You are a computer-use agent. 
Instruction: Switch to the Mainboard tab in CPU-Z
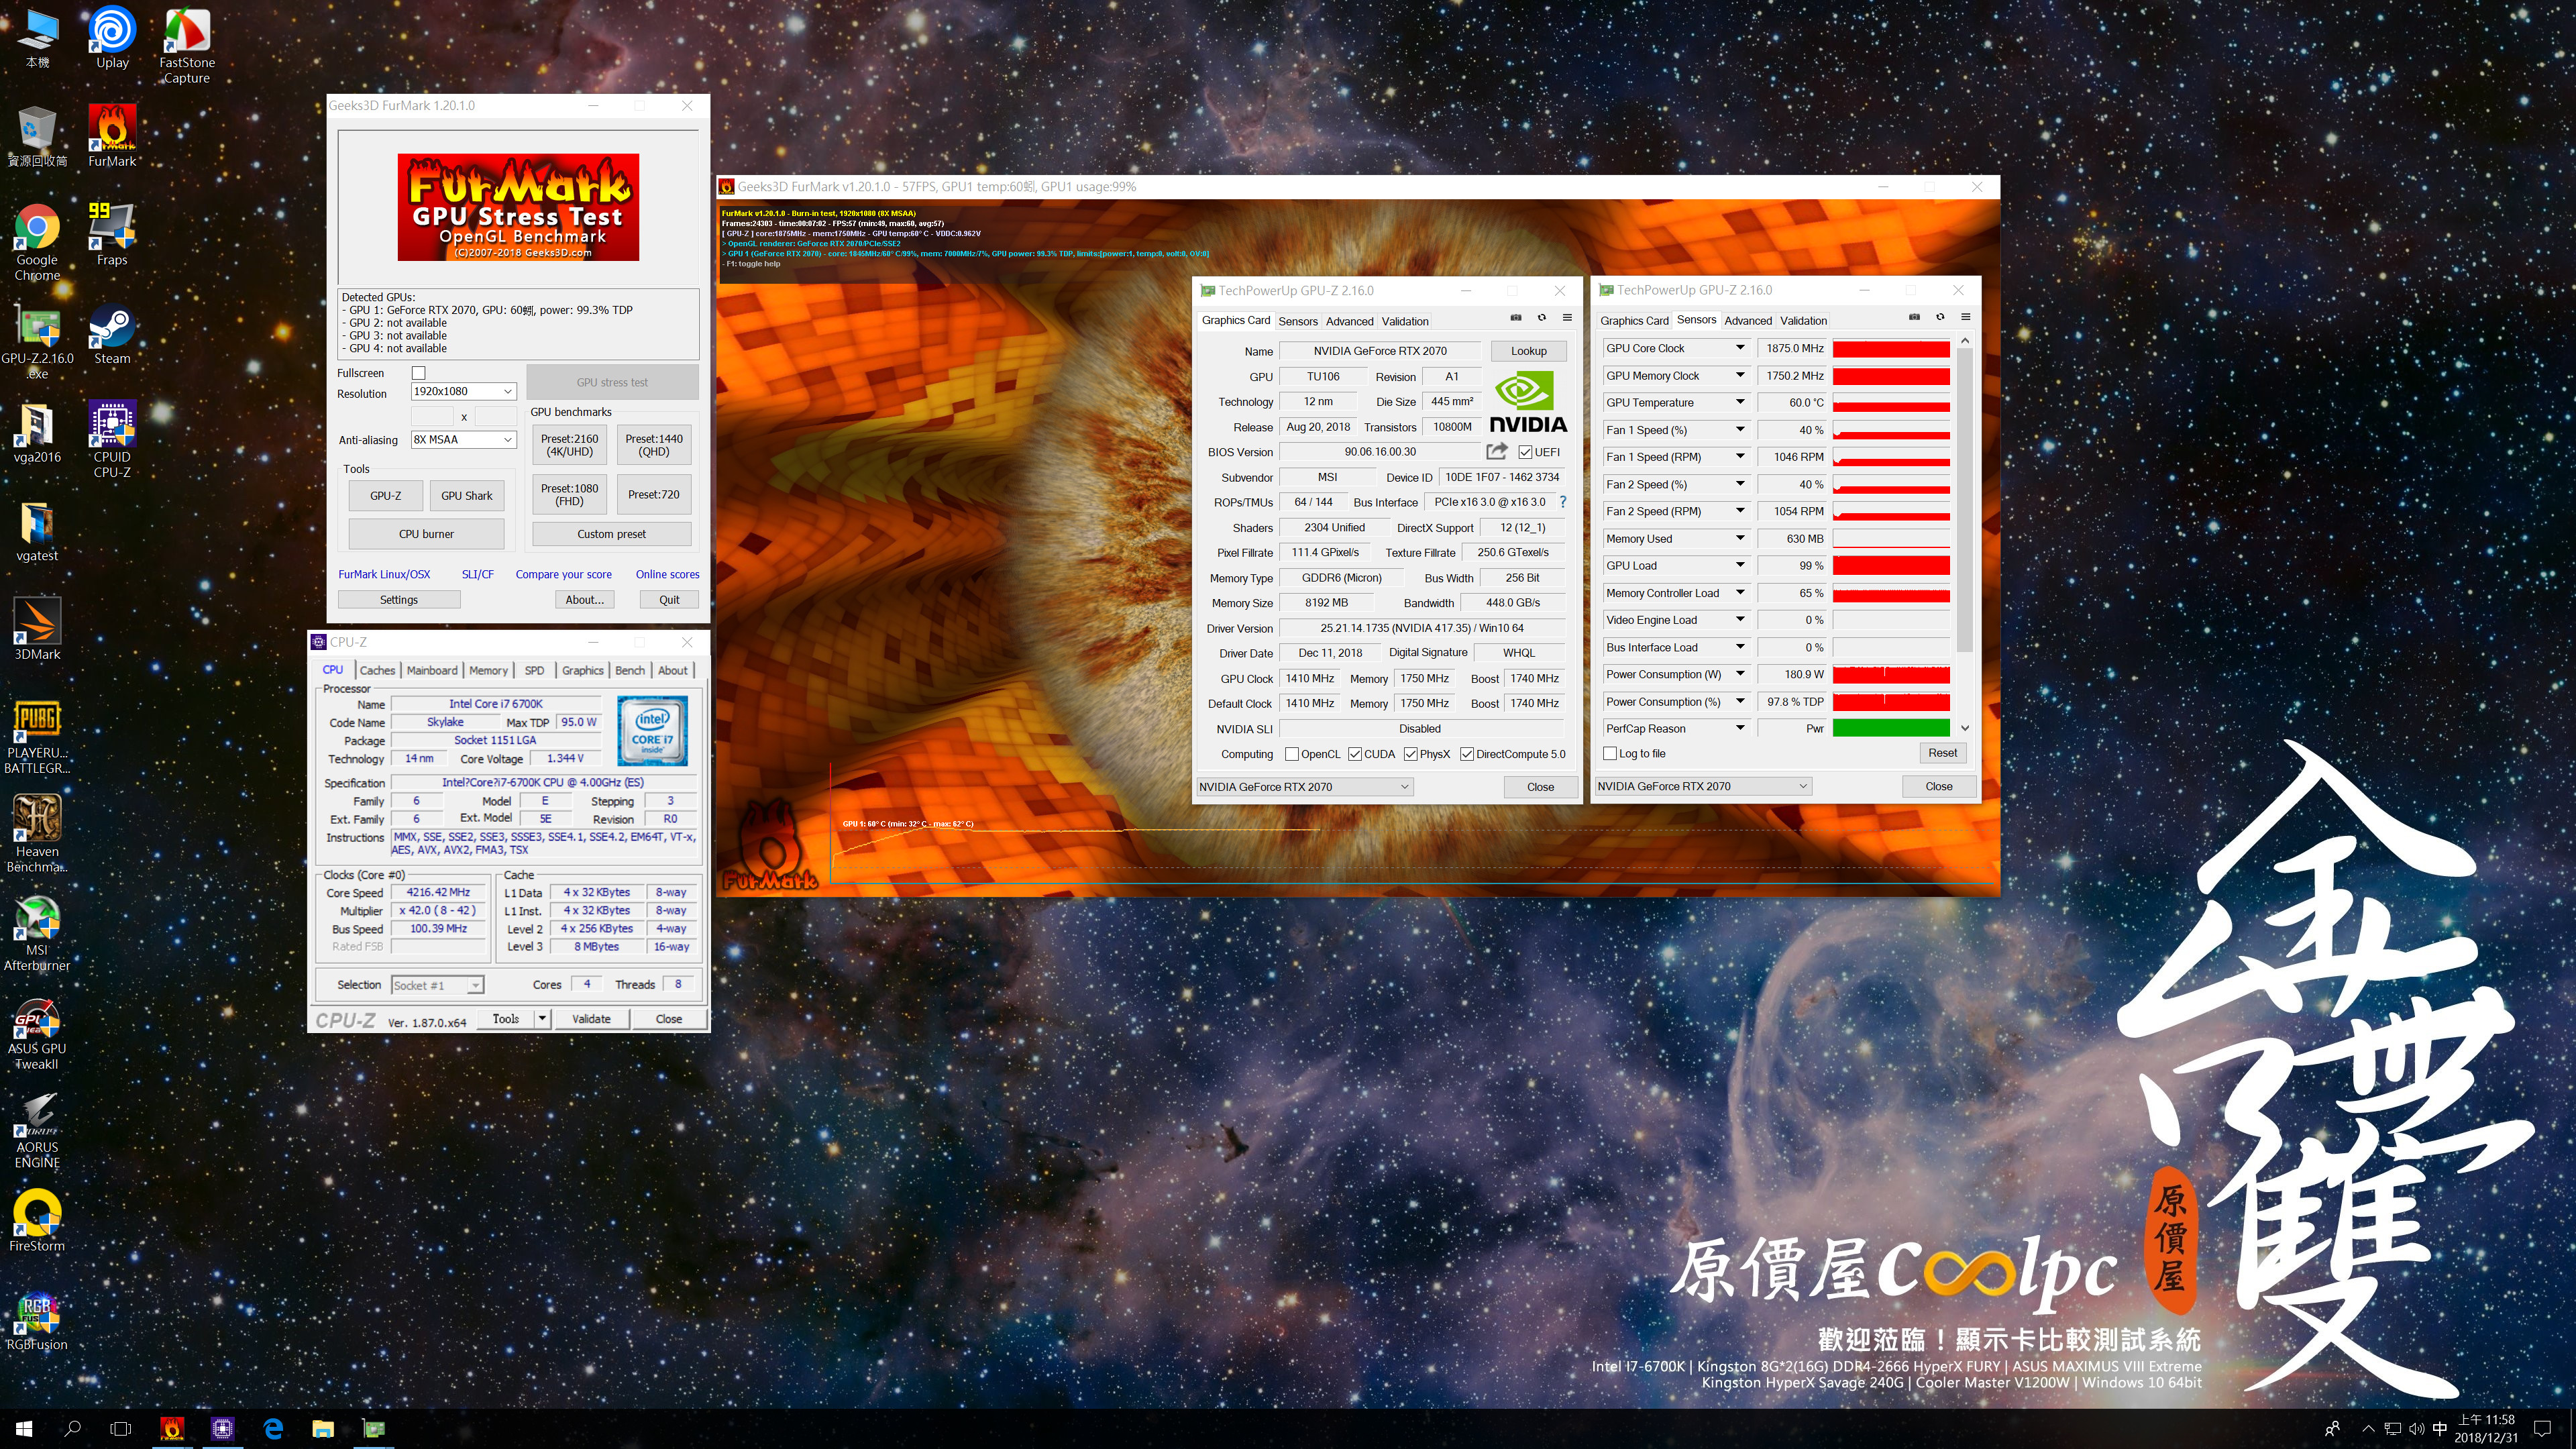pos(432,670)
